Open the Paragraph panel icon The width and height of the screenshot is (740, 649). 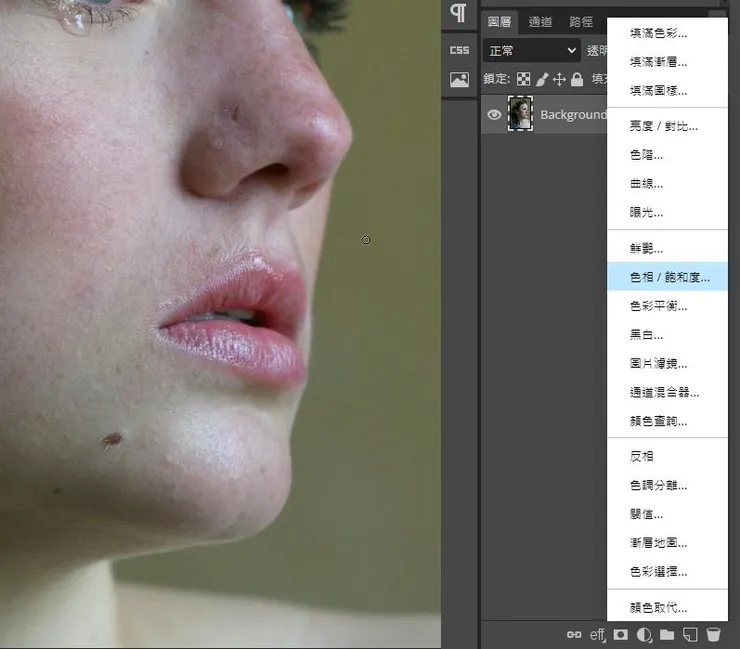(459, 13)
